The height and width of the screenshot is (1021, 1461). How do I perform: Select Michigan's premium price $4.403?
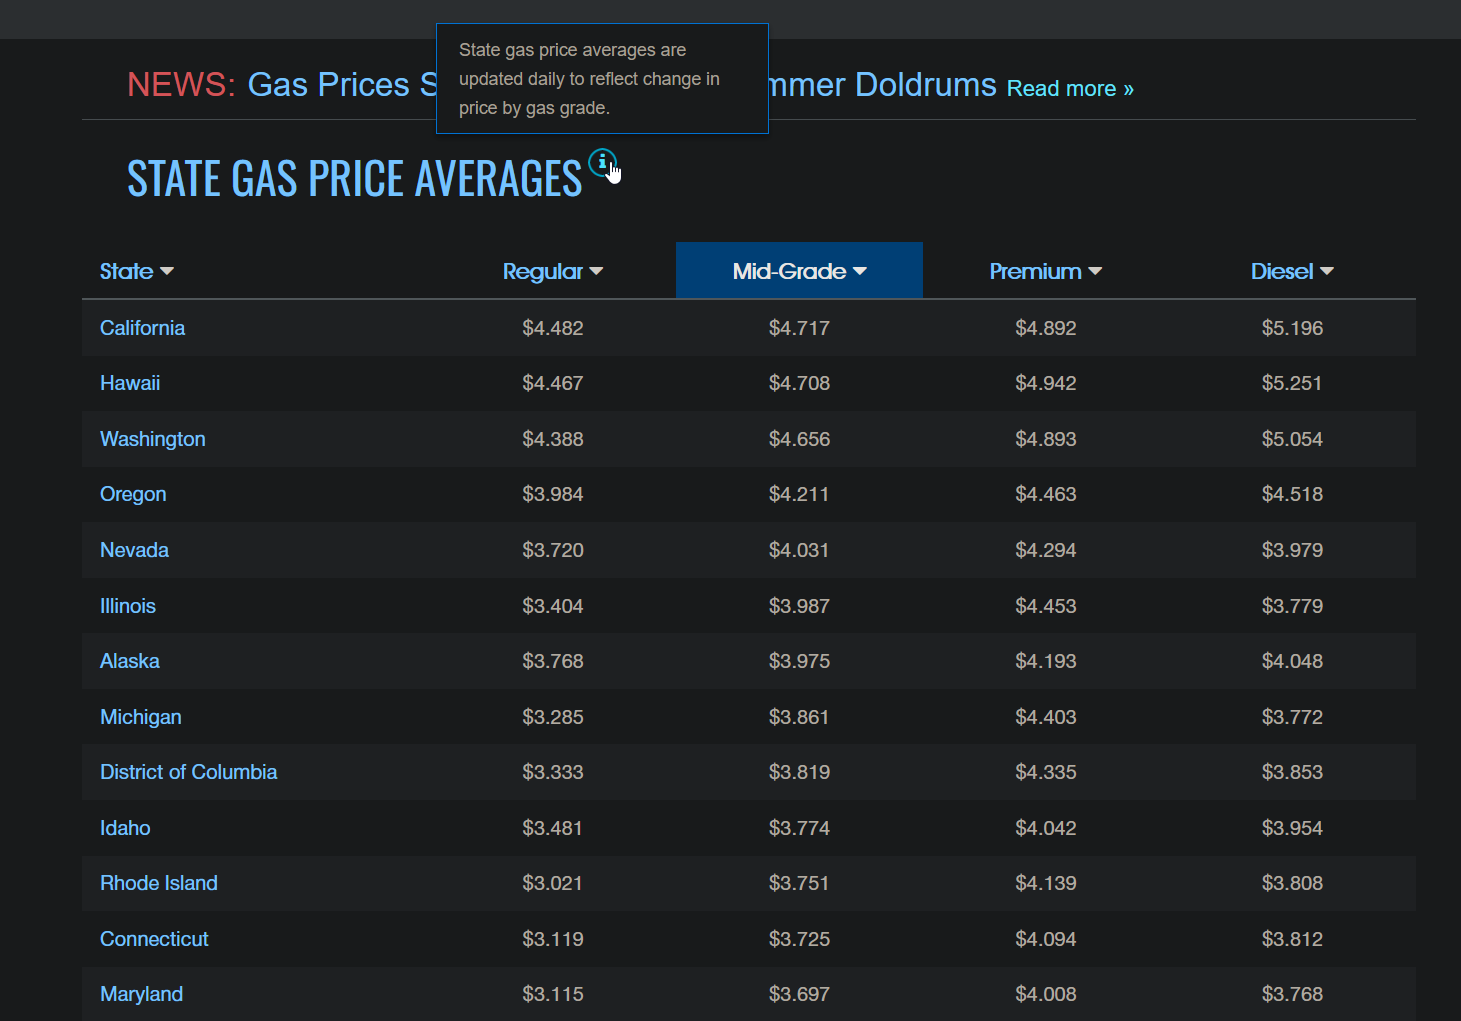(1046, 717)
